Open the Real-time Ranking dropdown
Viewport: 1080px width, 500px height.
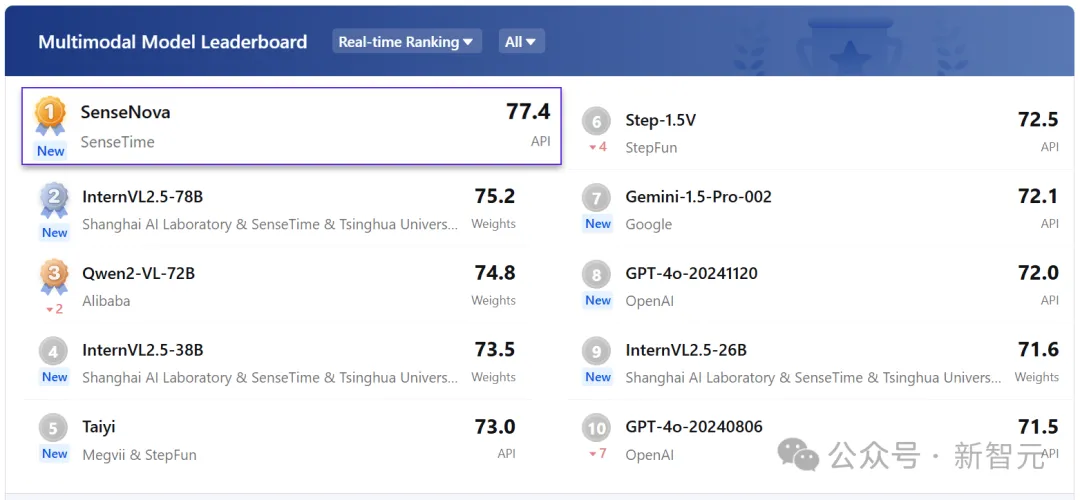(x=407, y=41)
